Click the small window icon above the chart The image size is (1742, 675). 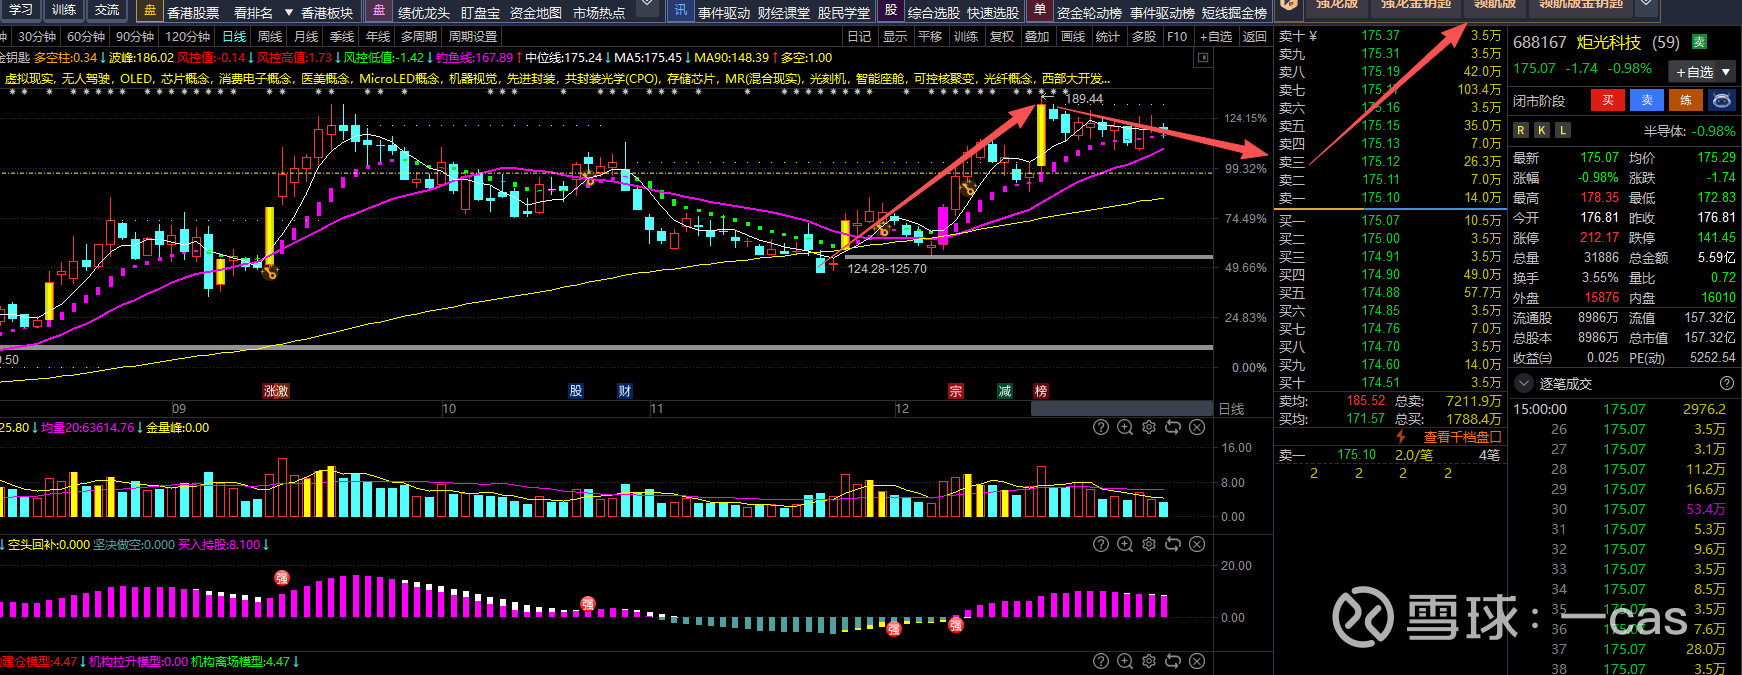click(1202, 58)
